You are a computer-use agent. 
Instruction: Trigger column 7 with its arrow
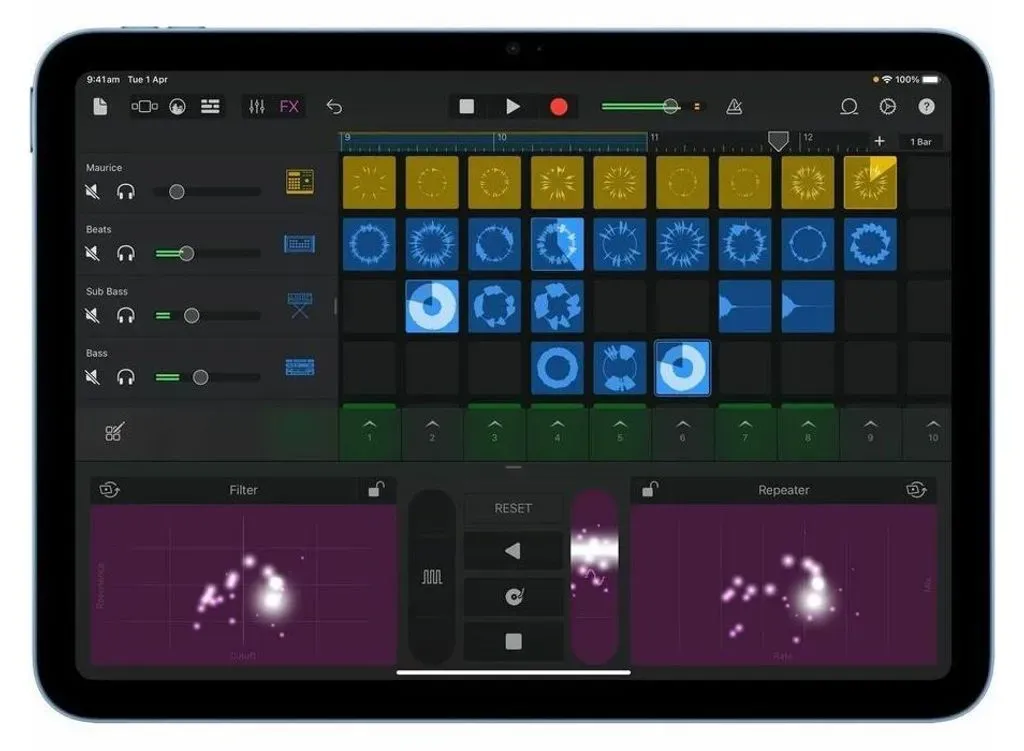[745, 431]
